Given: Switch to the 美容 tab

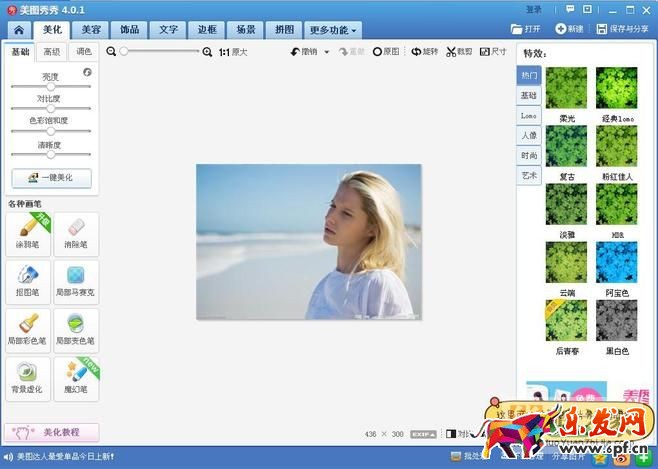Looking at the screenshot, I should 91,30.
